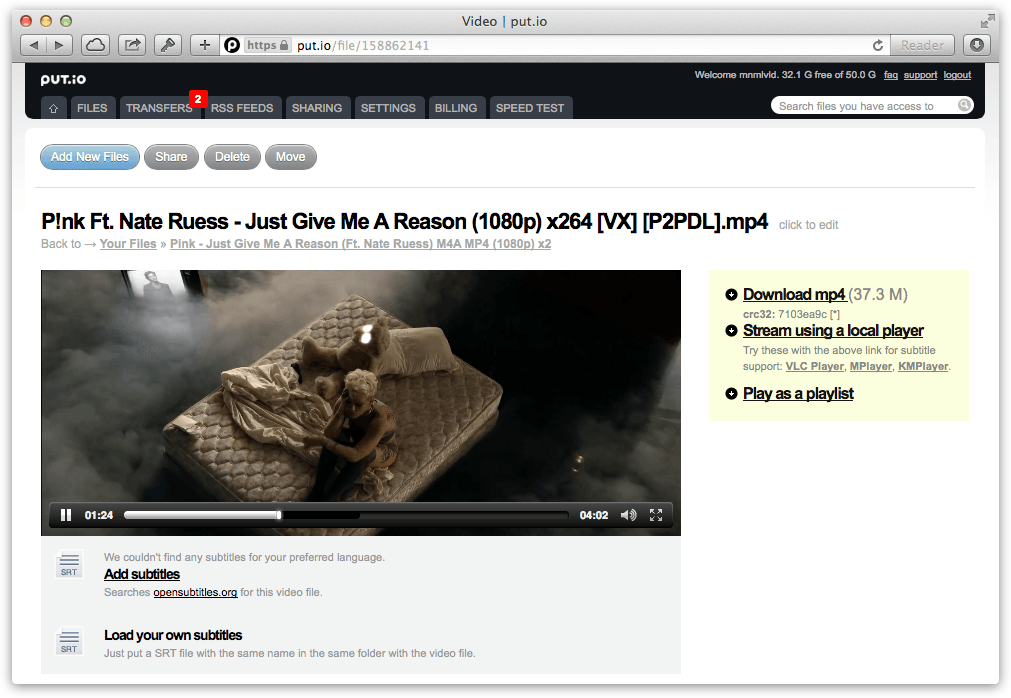Open the iCloud tabs cloud icon
This screenshot has height=698, width=1011.
pos(95,45)
